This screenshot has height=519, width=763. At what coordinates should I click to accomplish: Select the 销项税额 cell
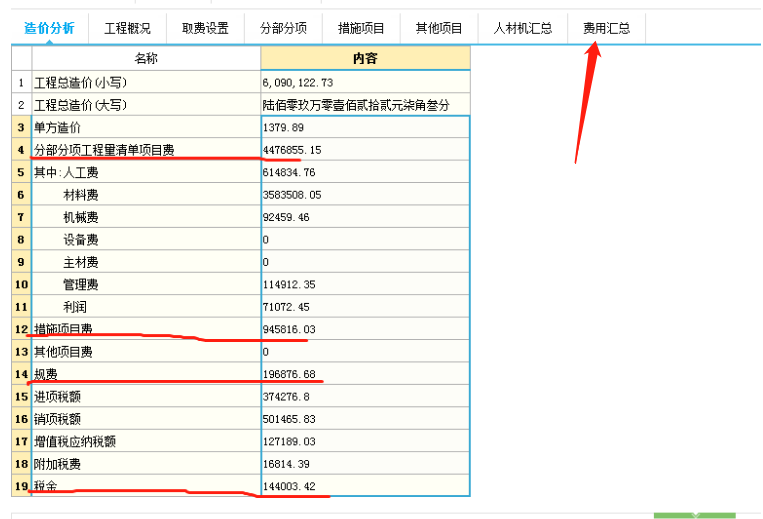(x=146, y=419)
